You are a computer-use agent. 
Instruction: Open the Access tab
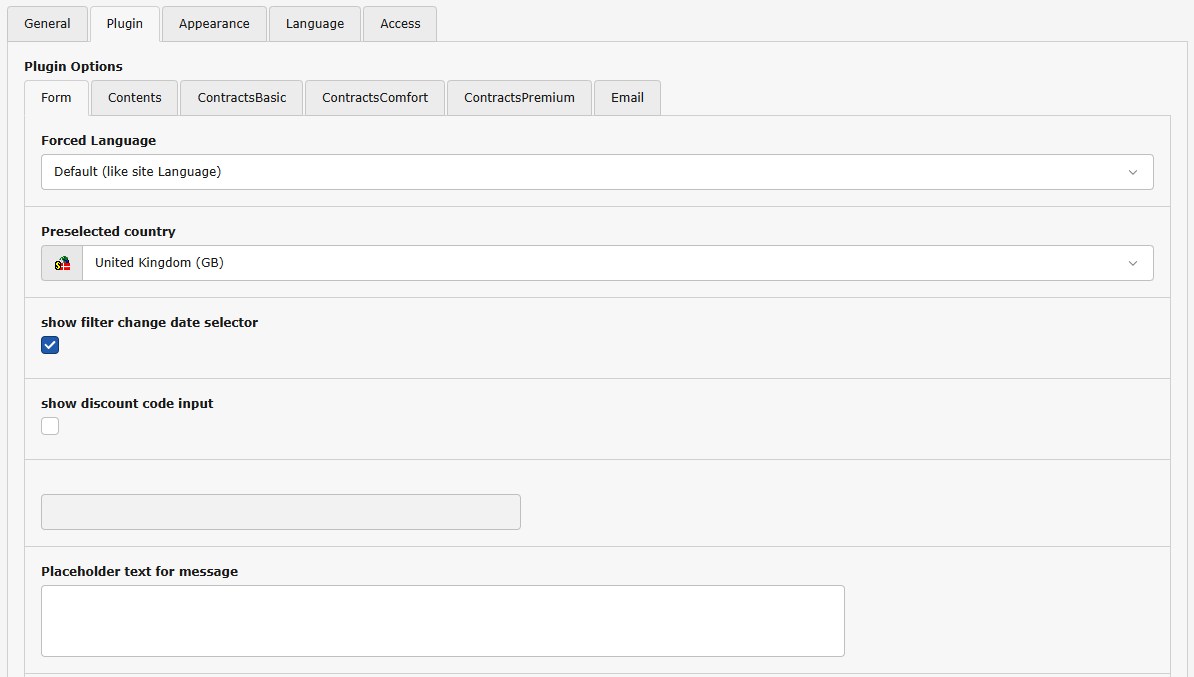400,24
